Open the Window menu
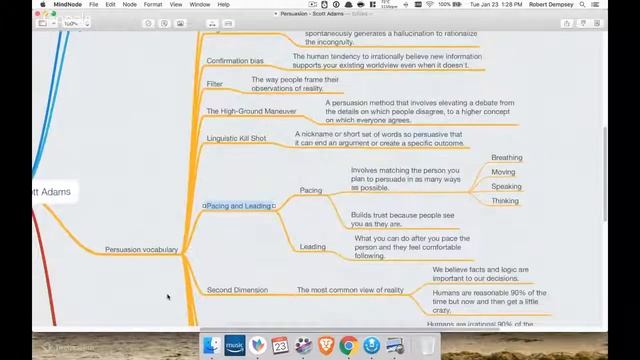 (x=200, y=4)
